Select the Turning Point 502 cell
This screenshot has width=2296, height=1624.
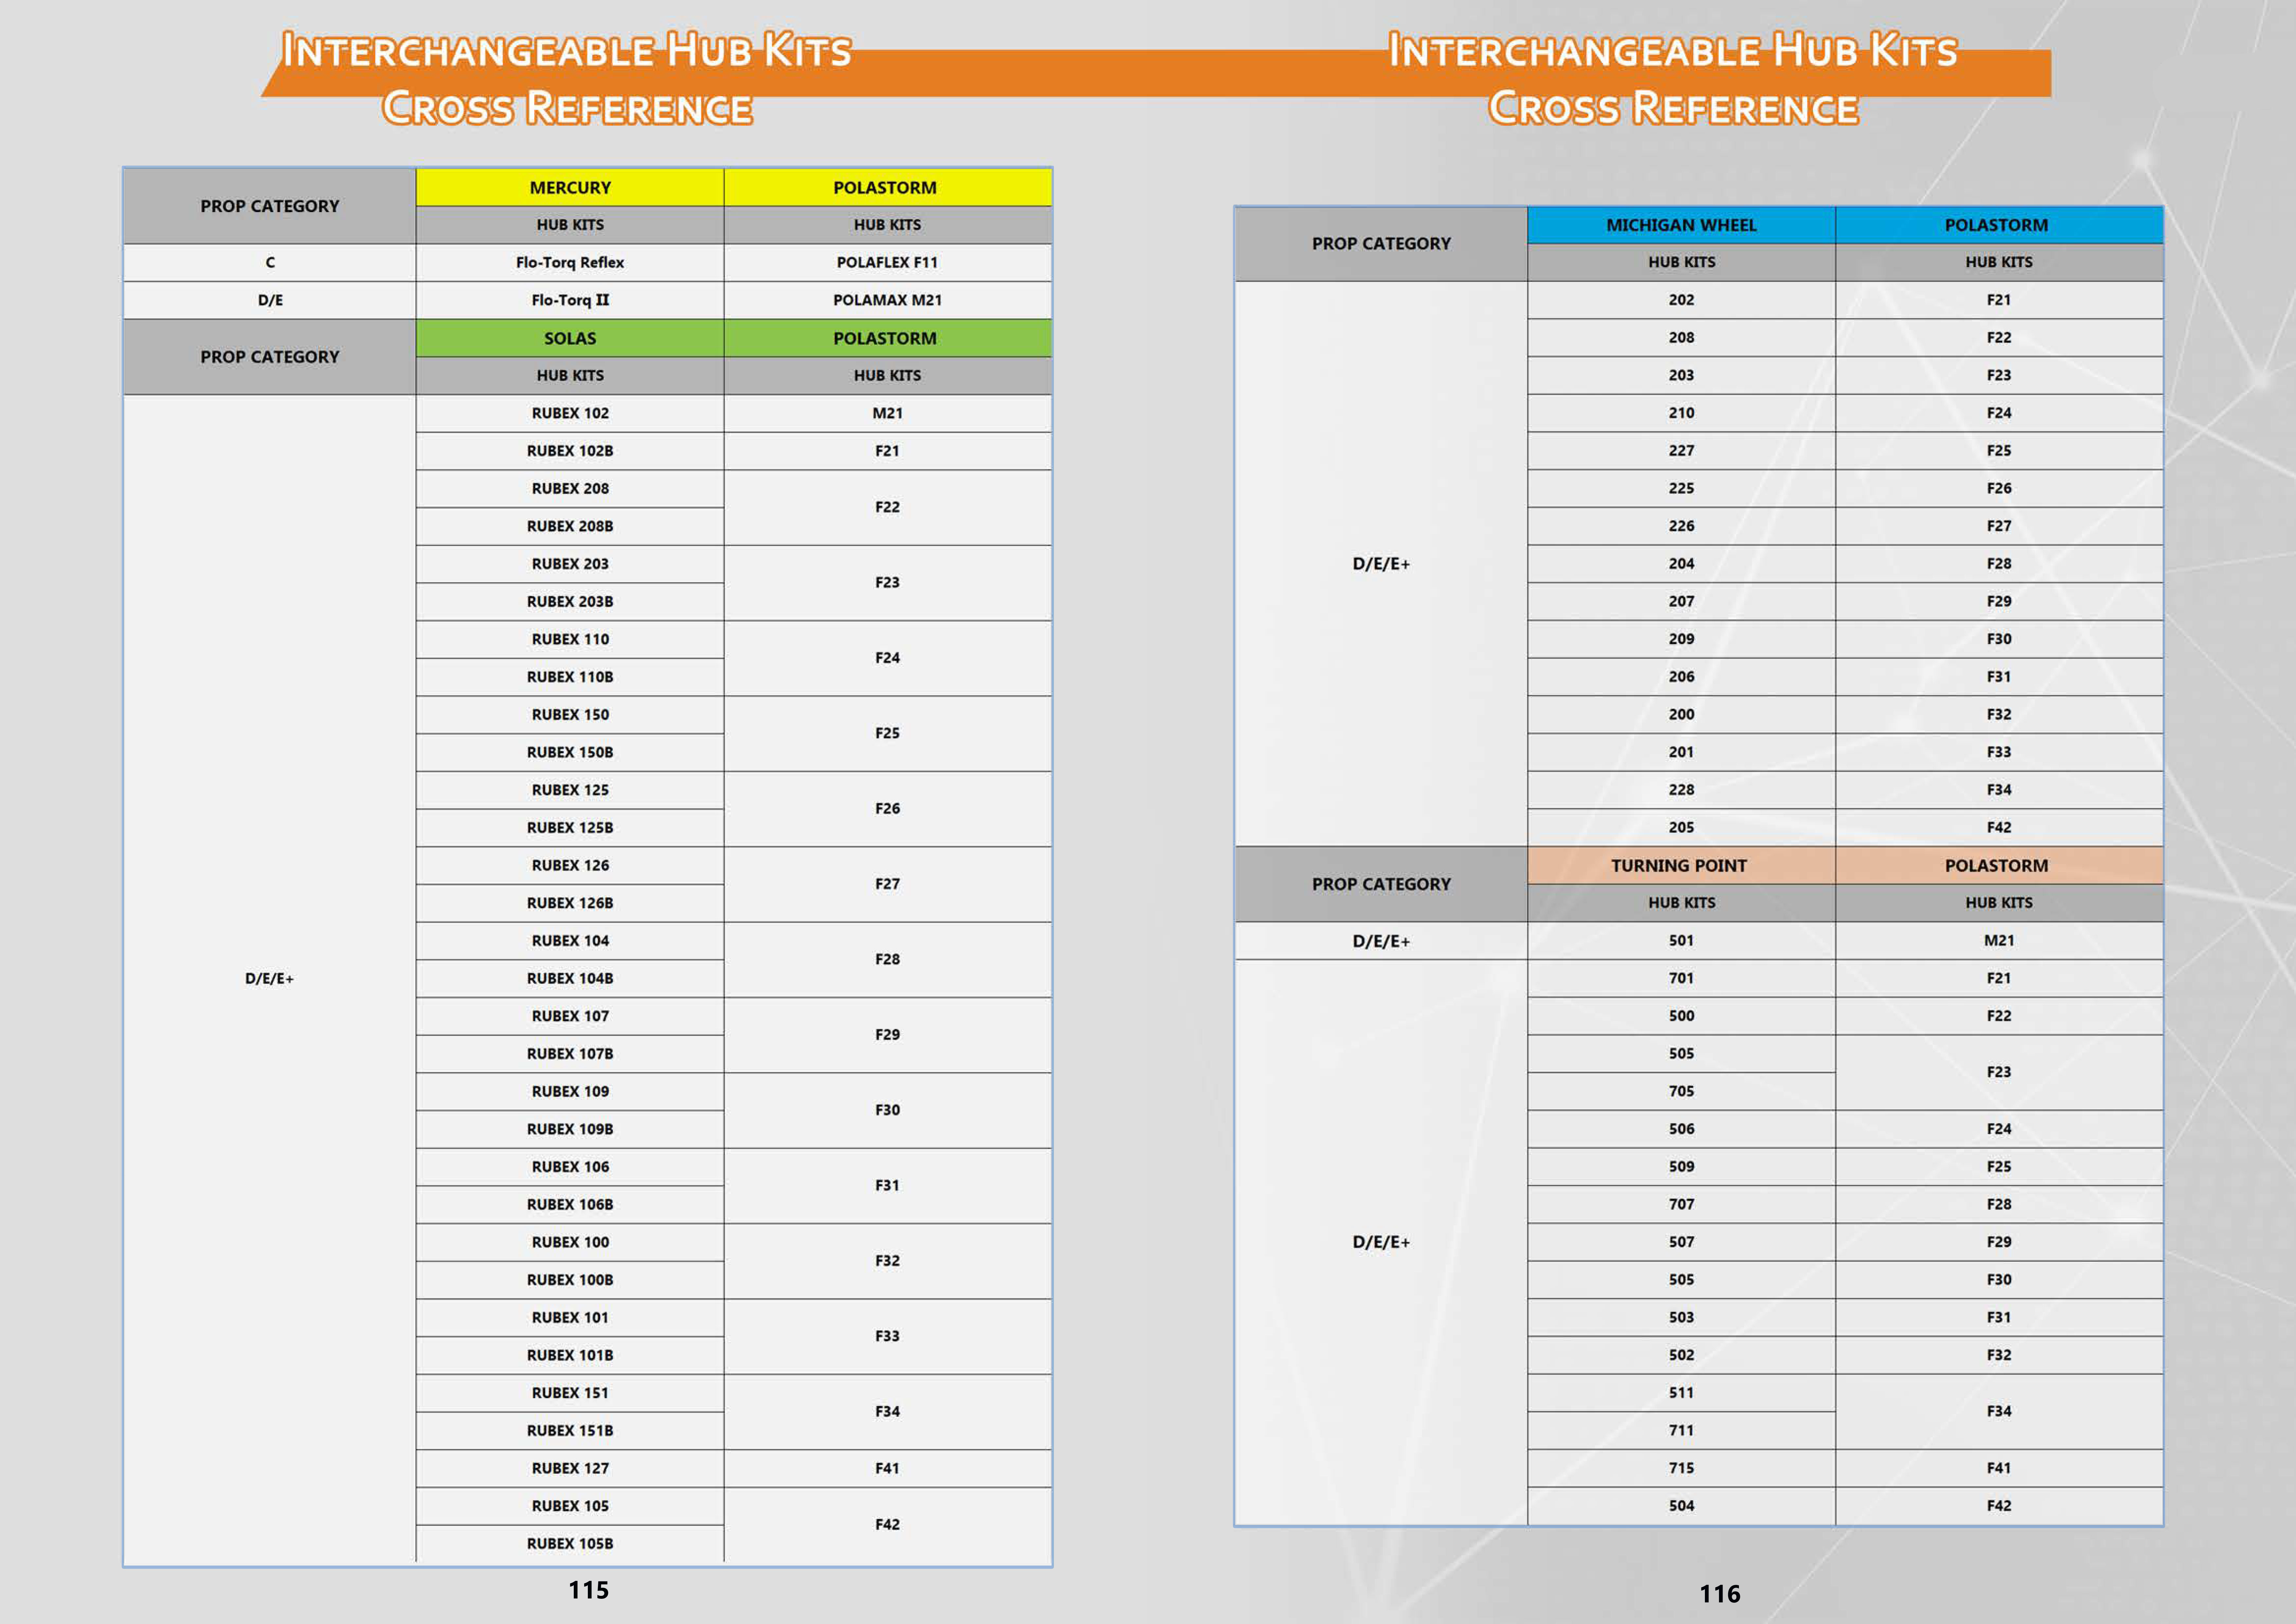pyautogui.click(x=1681, y=1355)
